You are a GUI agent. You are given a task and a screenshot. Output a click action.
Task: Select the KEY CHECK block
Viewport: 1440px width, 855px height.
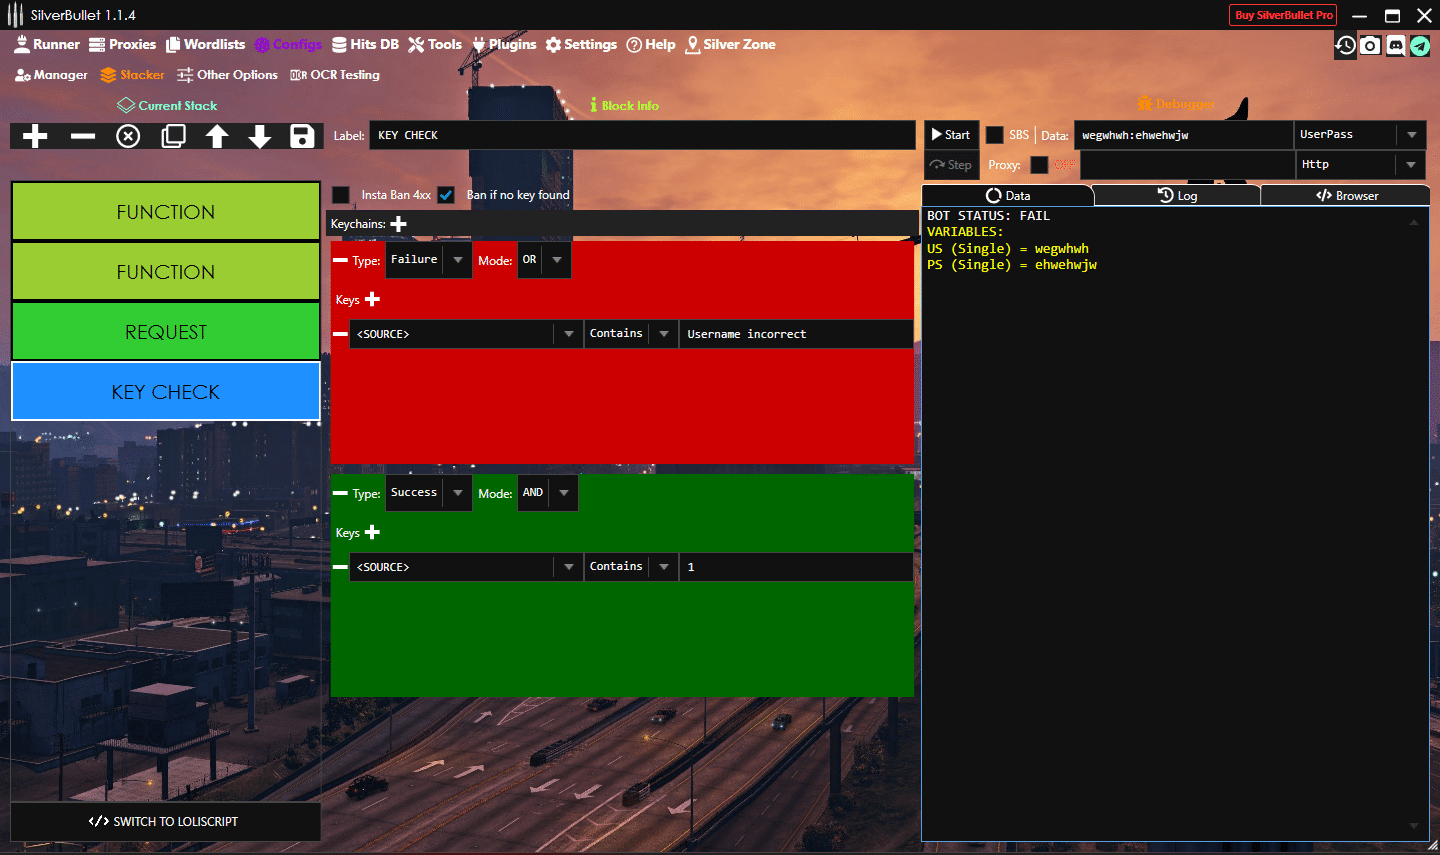166,392
